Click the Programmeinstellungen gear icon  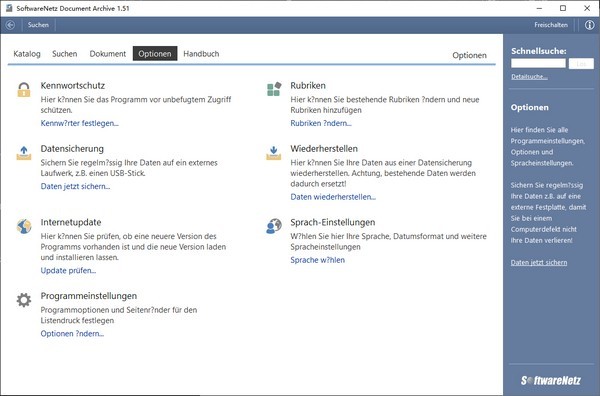[x=24, y=300]
